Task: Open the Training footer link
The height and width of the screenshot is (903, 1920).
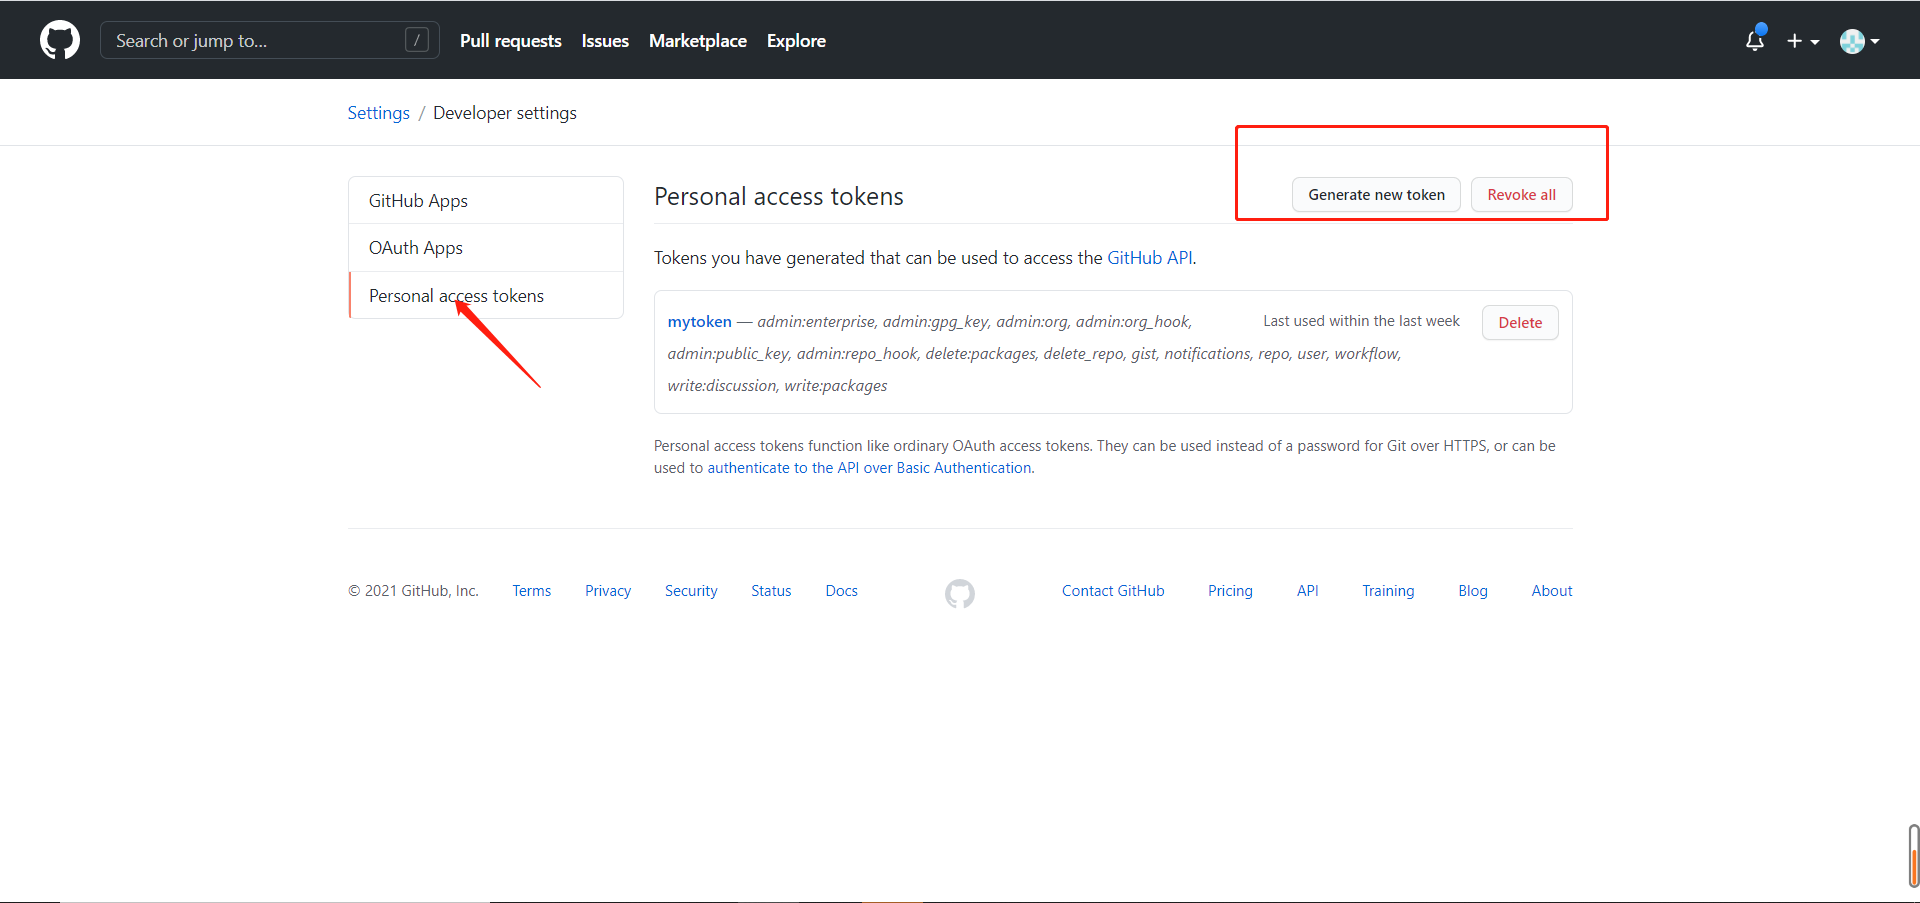Action: (1388, 591)
